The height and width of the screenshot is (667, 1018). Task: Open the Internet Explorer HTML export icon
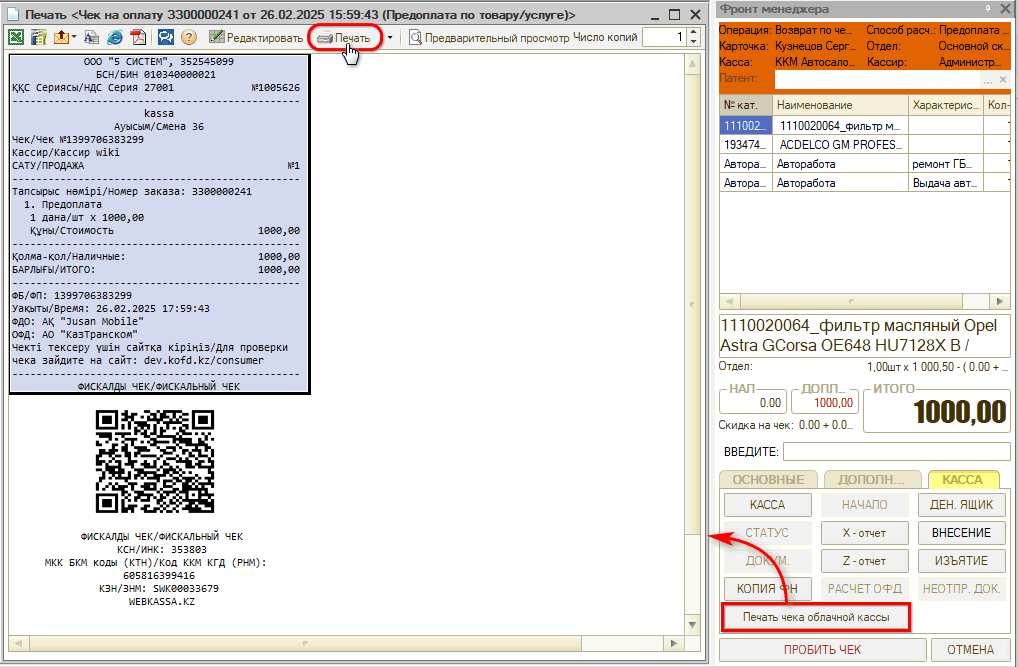coord(114,38)
